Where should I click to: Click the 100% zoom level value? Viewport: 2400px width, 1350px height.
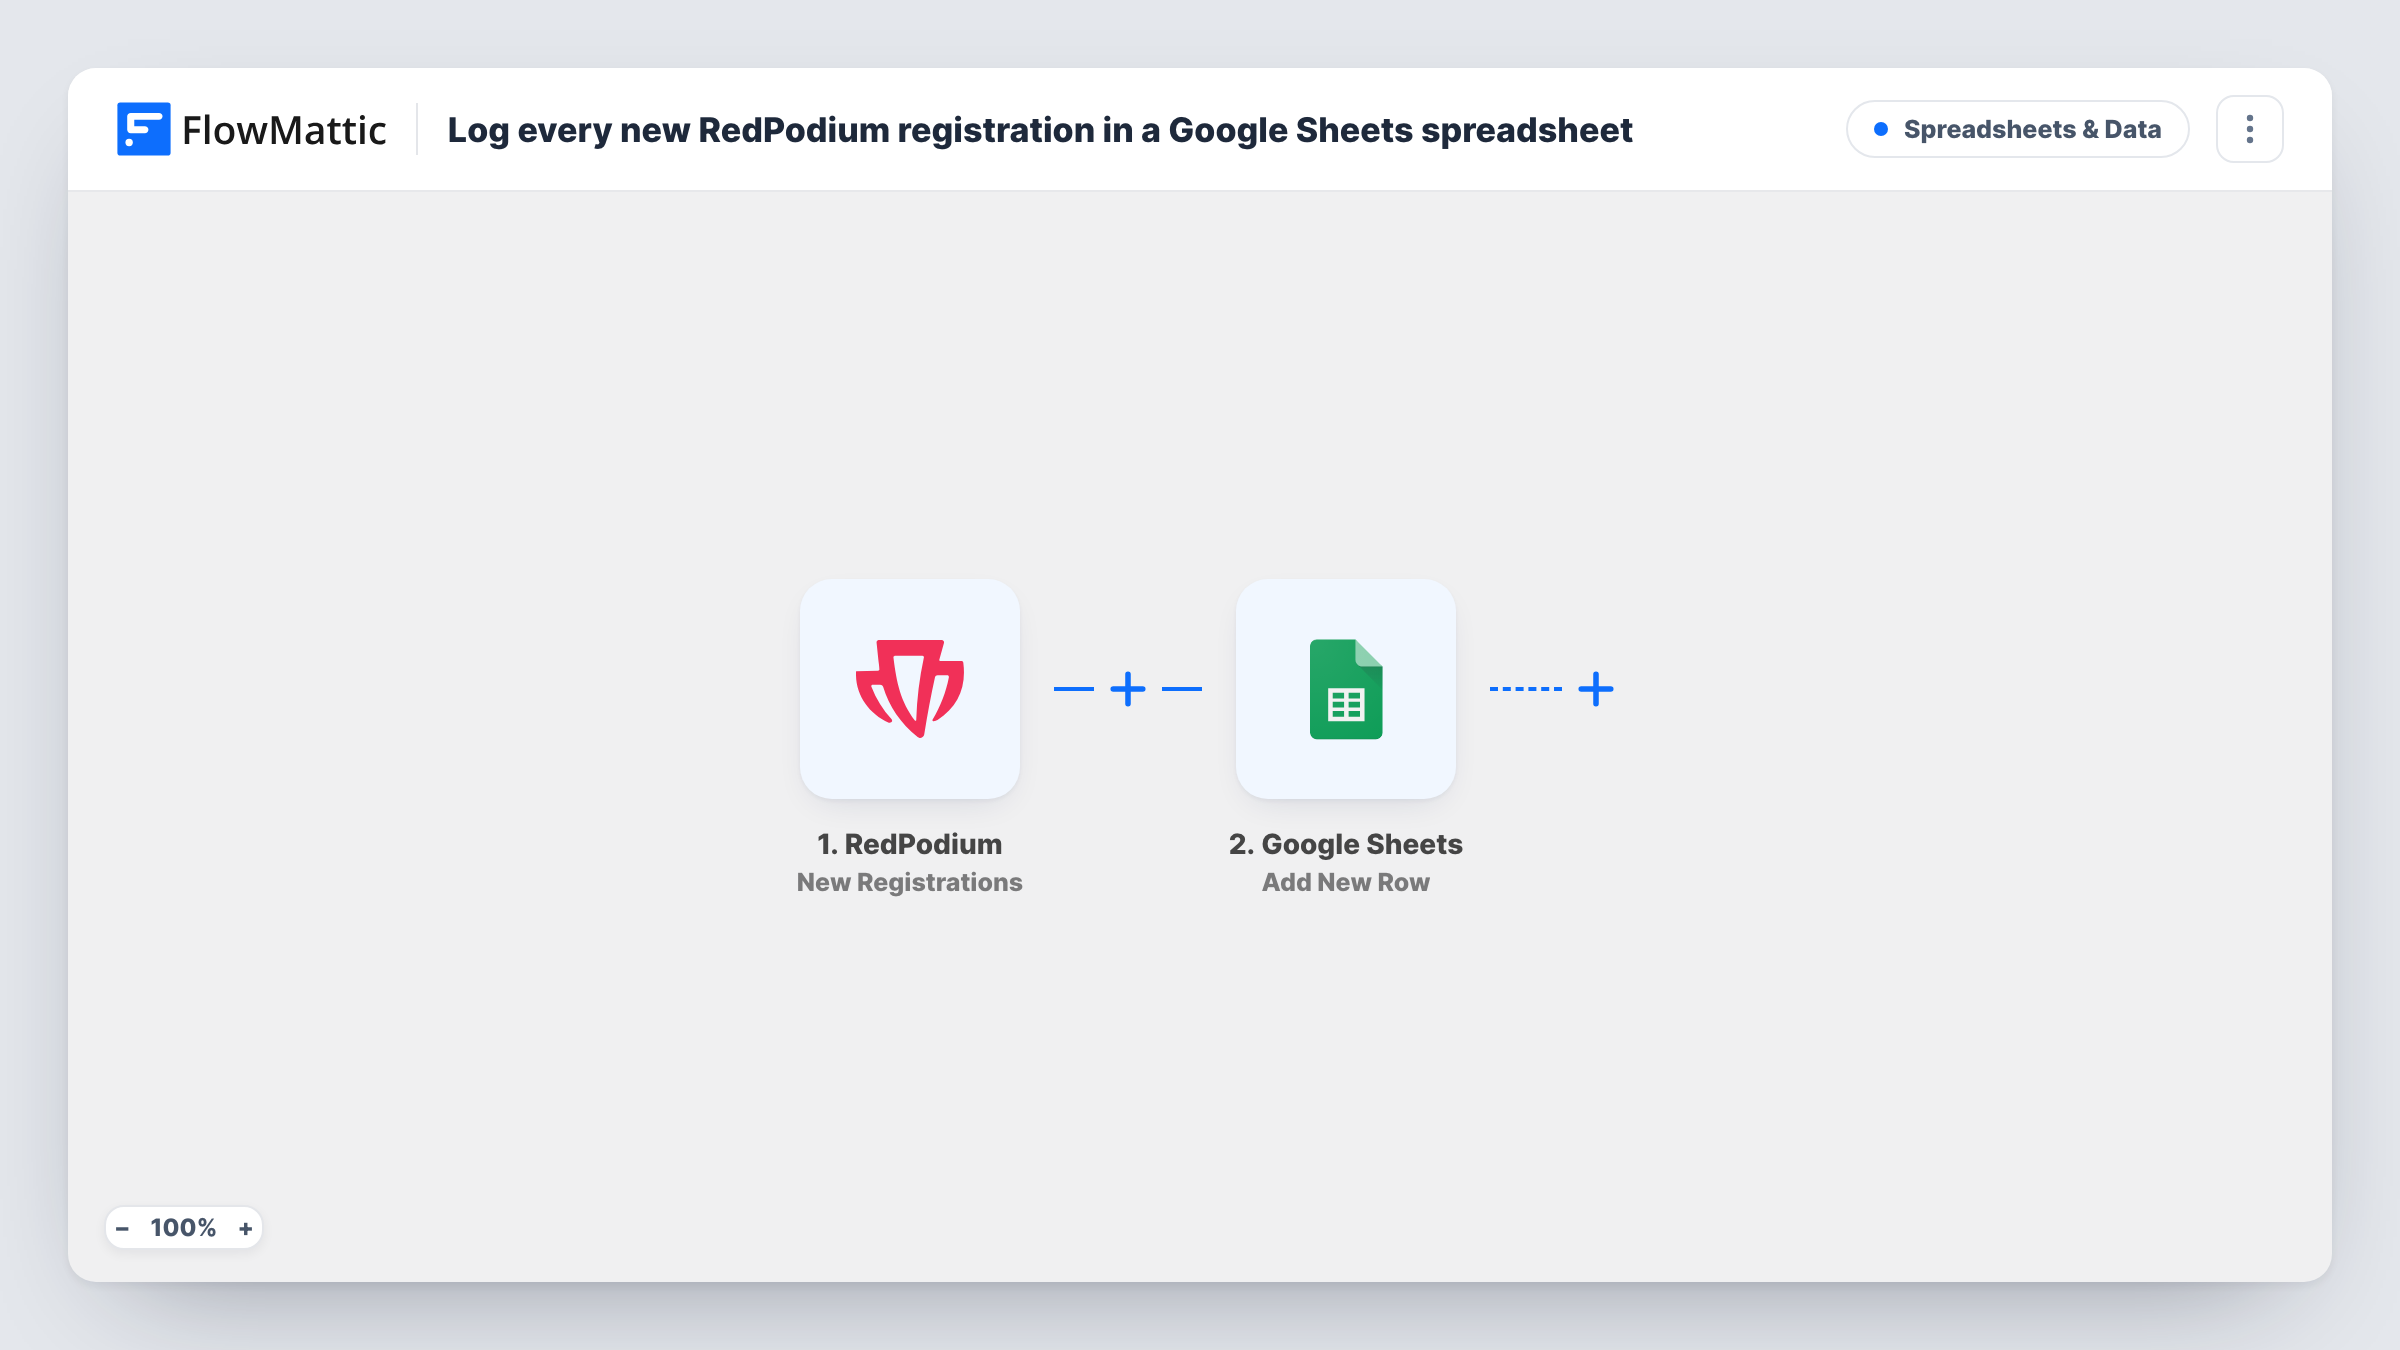[183, 1228]
